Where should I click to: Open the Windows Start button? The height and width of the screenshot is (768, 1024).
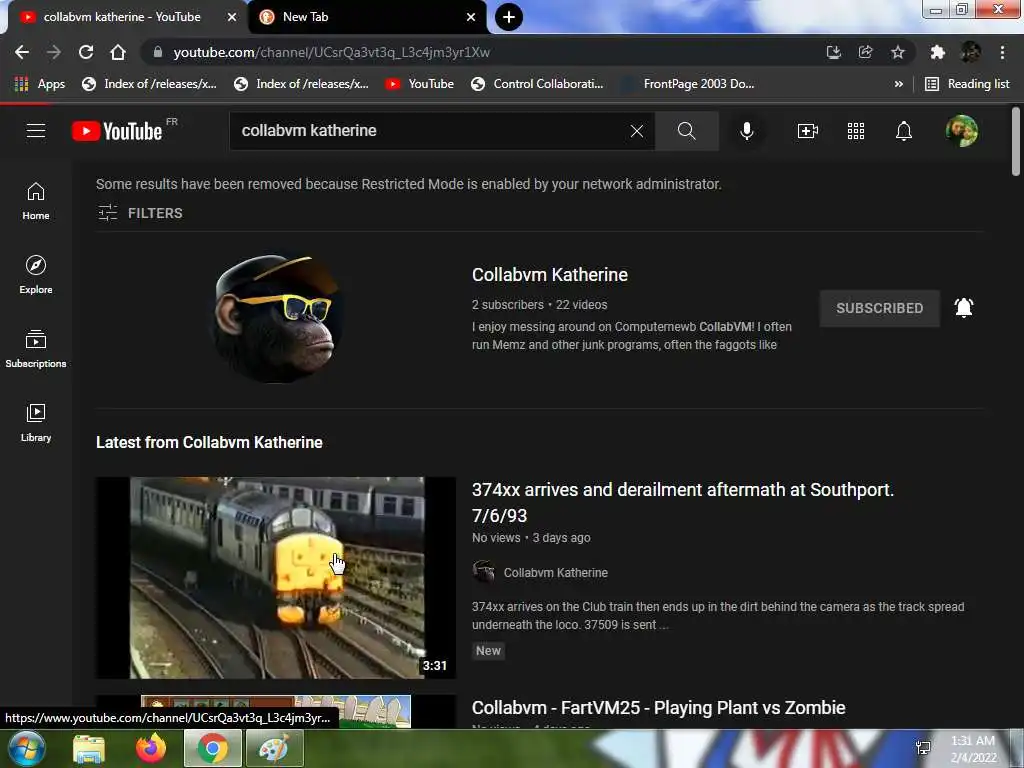click(x=27, y=748)
